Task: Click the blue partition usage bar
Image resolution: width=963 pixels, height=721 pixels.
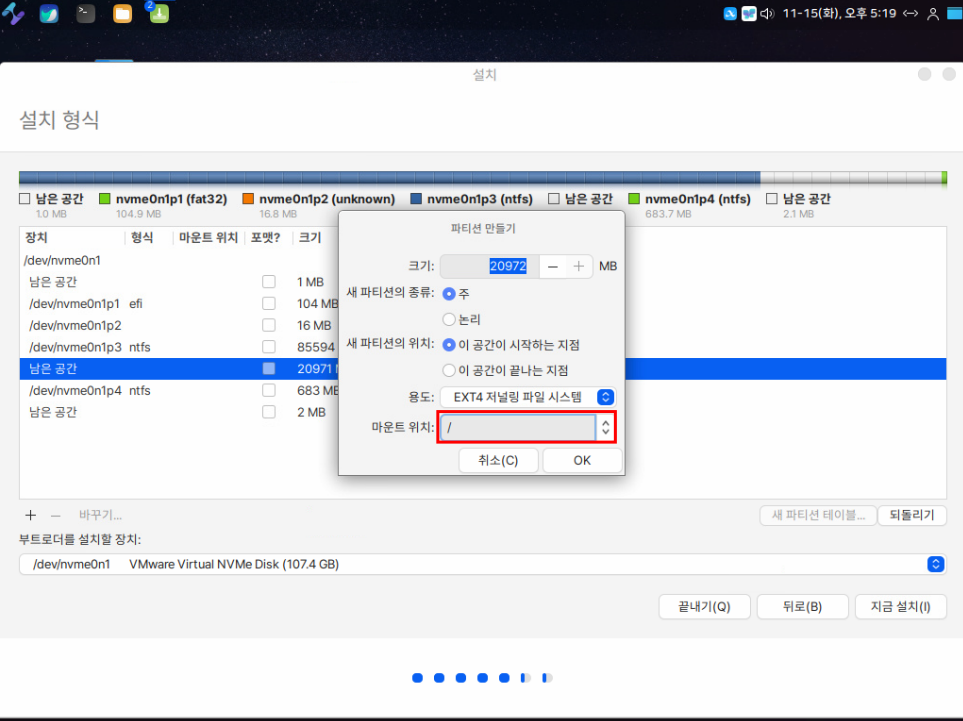Action: tap(388, 178)
